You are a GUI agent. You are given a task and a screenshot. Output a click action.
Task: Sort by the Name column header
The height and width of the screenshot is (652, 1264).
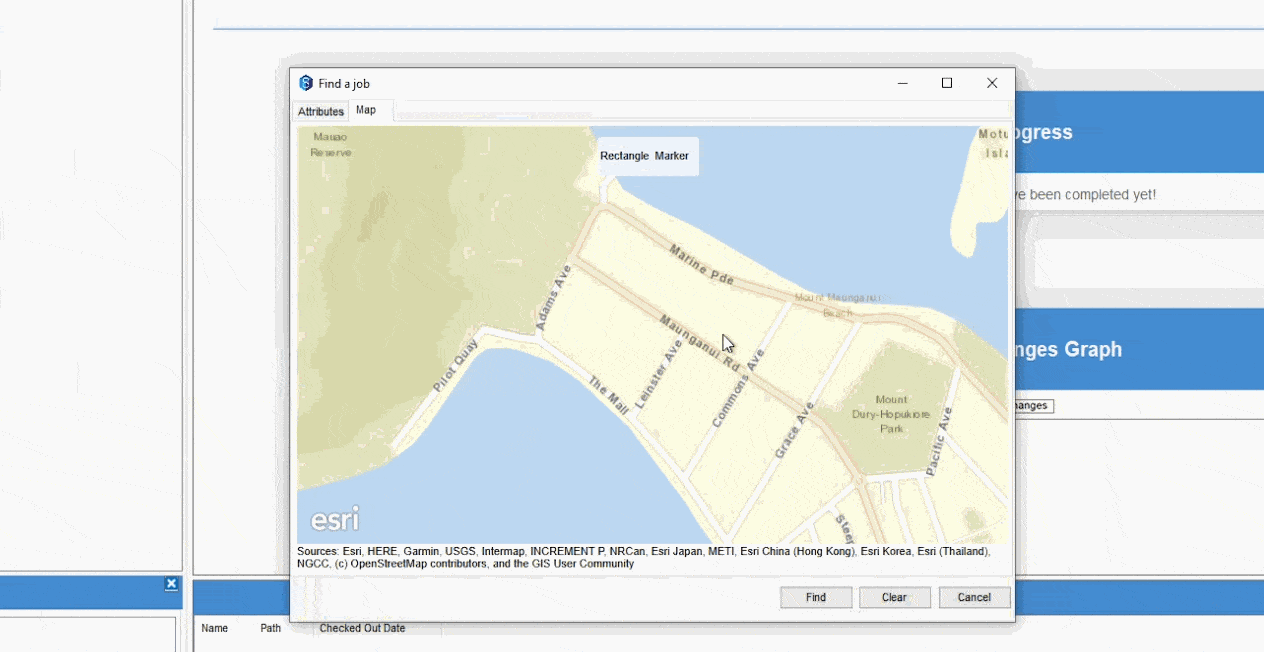[x=214, y=628]
